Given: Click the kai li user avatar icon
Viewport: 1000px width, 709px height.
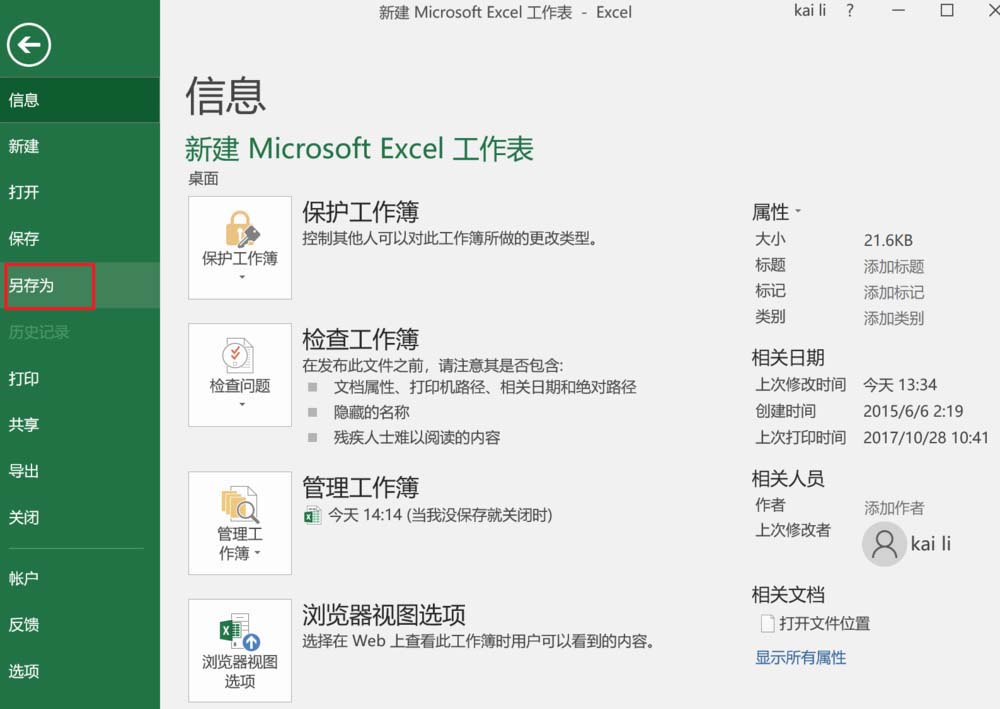Looking at the screenshot, I should click(884, 544).
